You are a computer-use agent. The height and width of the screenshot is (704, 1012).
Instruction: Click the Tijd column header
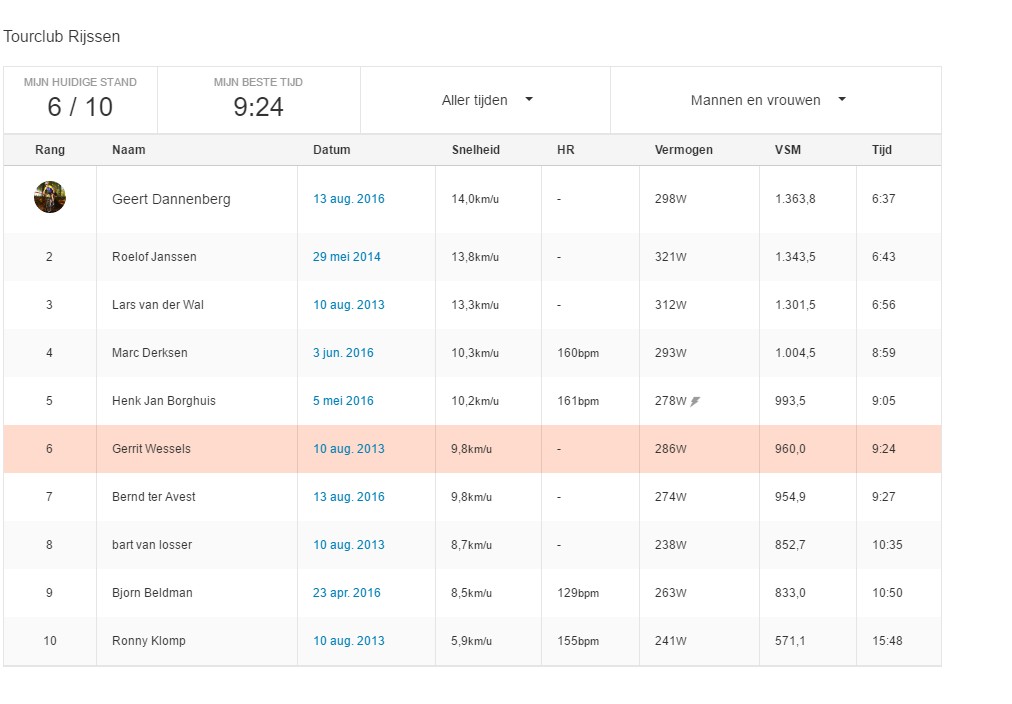pos(881,150)
